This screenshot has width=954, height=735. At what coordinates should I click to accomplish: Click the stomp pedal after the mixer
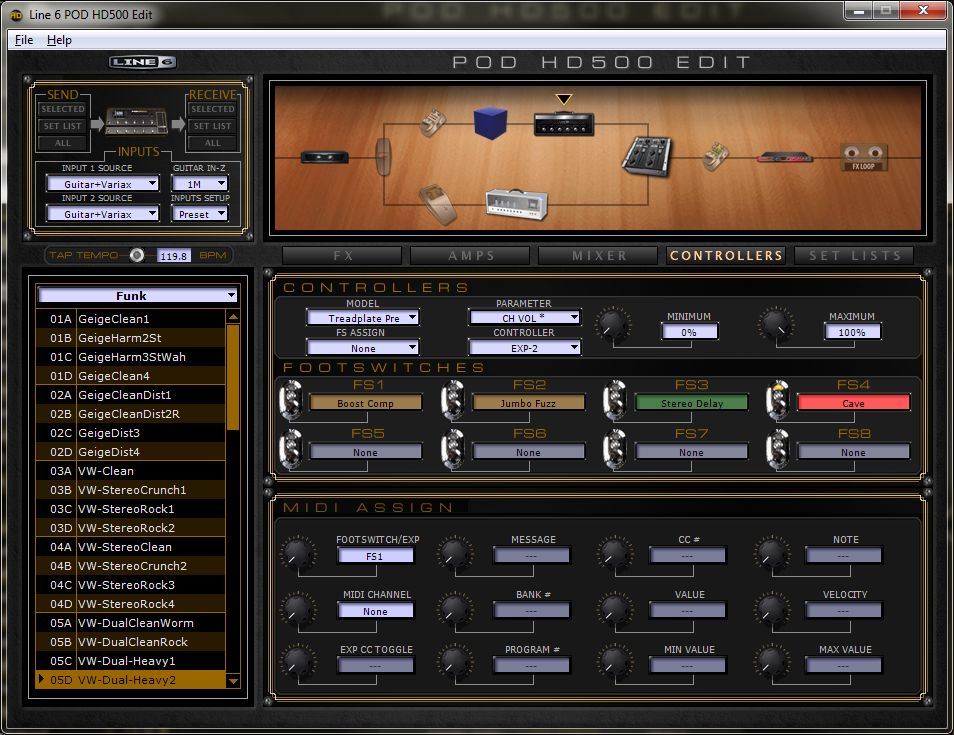(x=716, y=157)
